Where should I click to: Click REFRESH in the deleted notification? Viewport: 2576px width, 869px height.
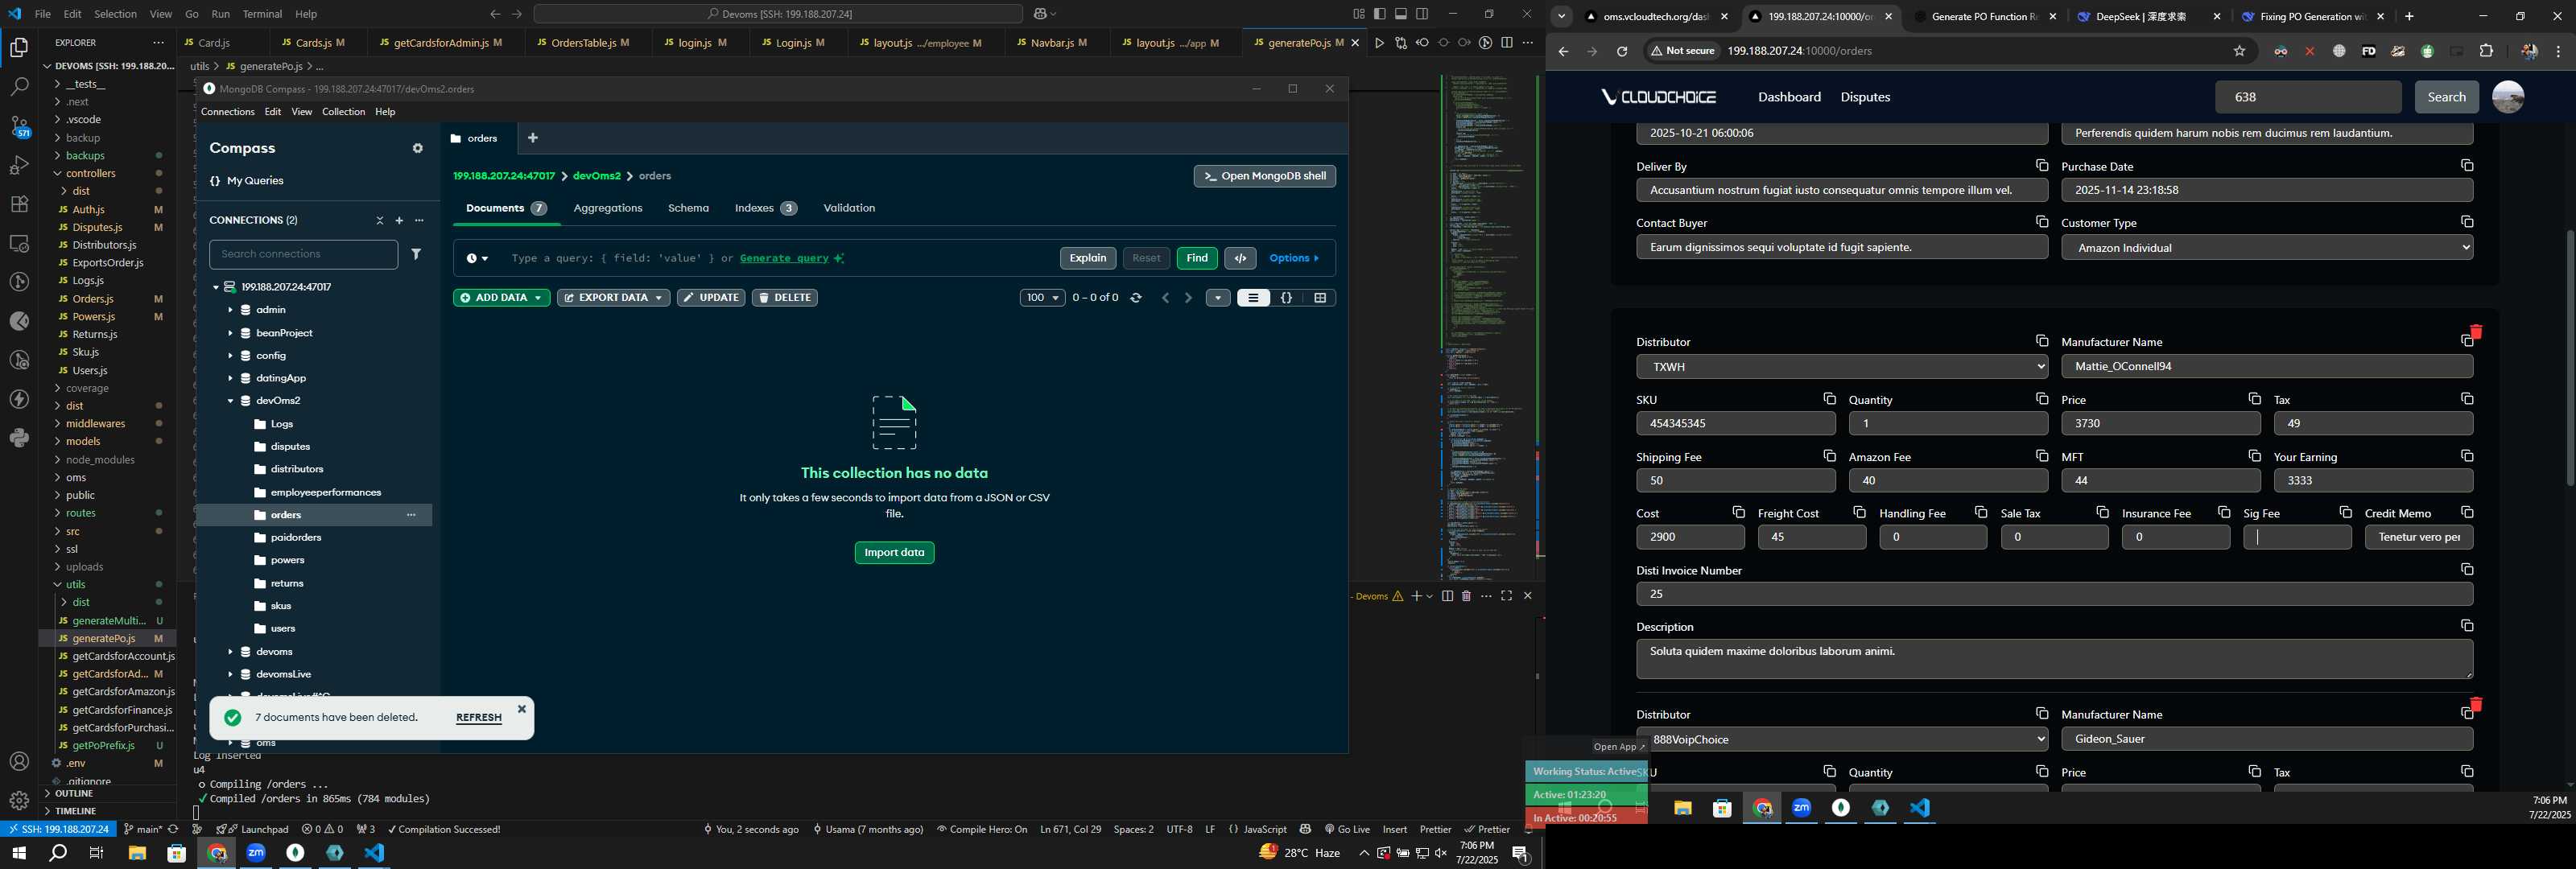[479, 718]
